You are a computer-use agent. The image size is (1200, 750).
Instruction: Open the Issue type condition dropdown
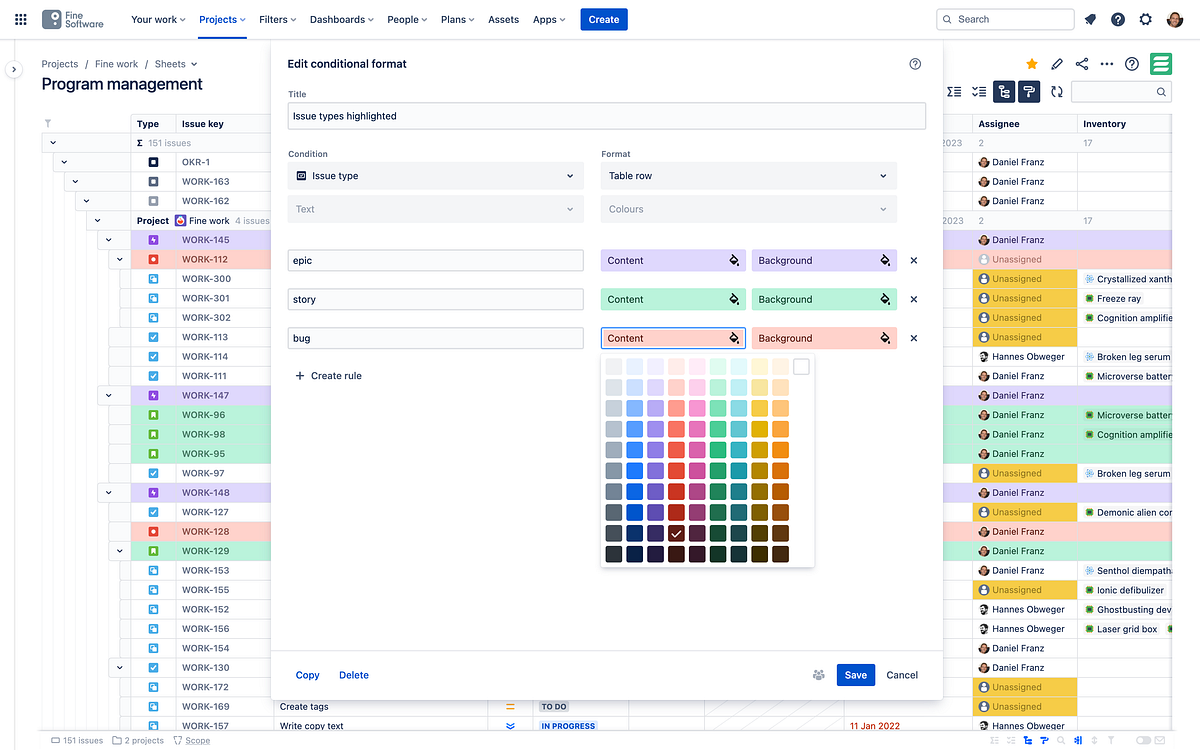(x=435, y=175)
